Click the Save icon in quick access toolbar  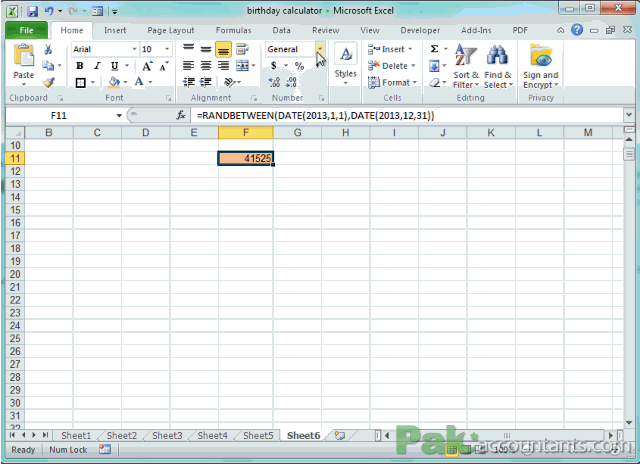point(32,11)
